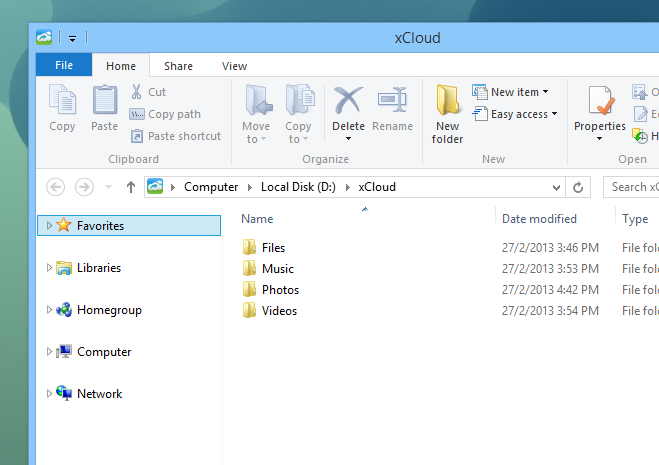
Task: Go up one folder level
Action: point(131,187)
